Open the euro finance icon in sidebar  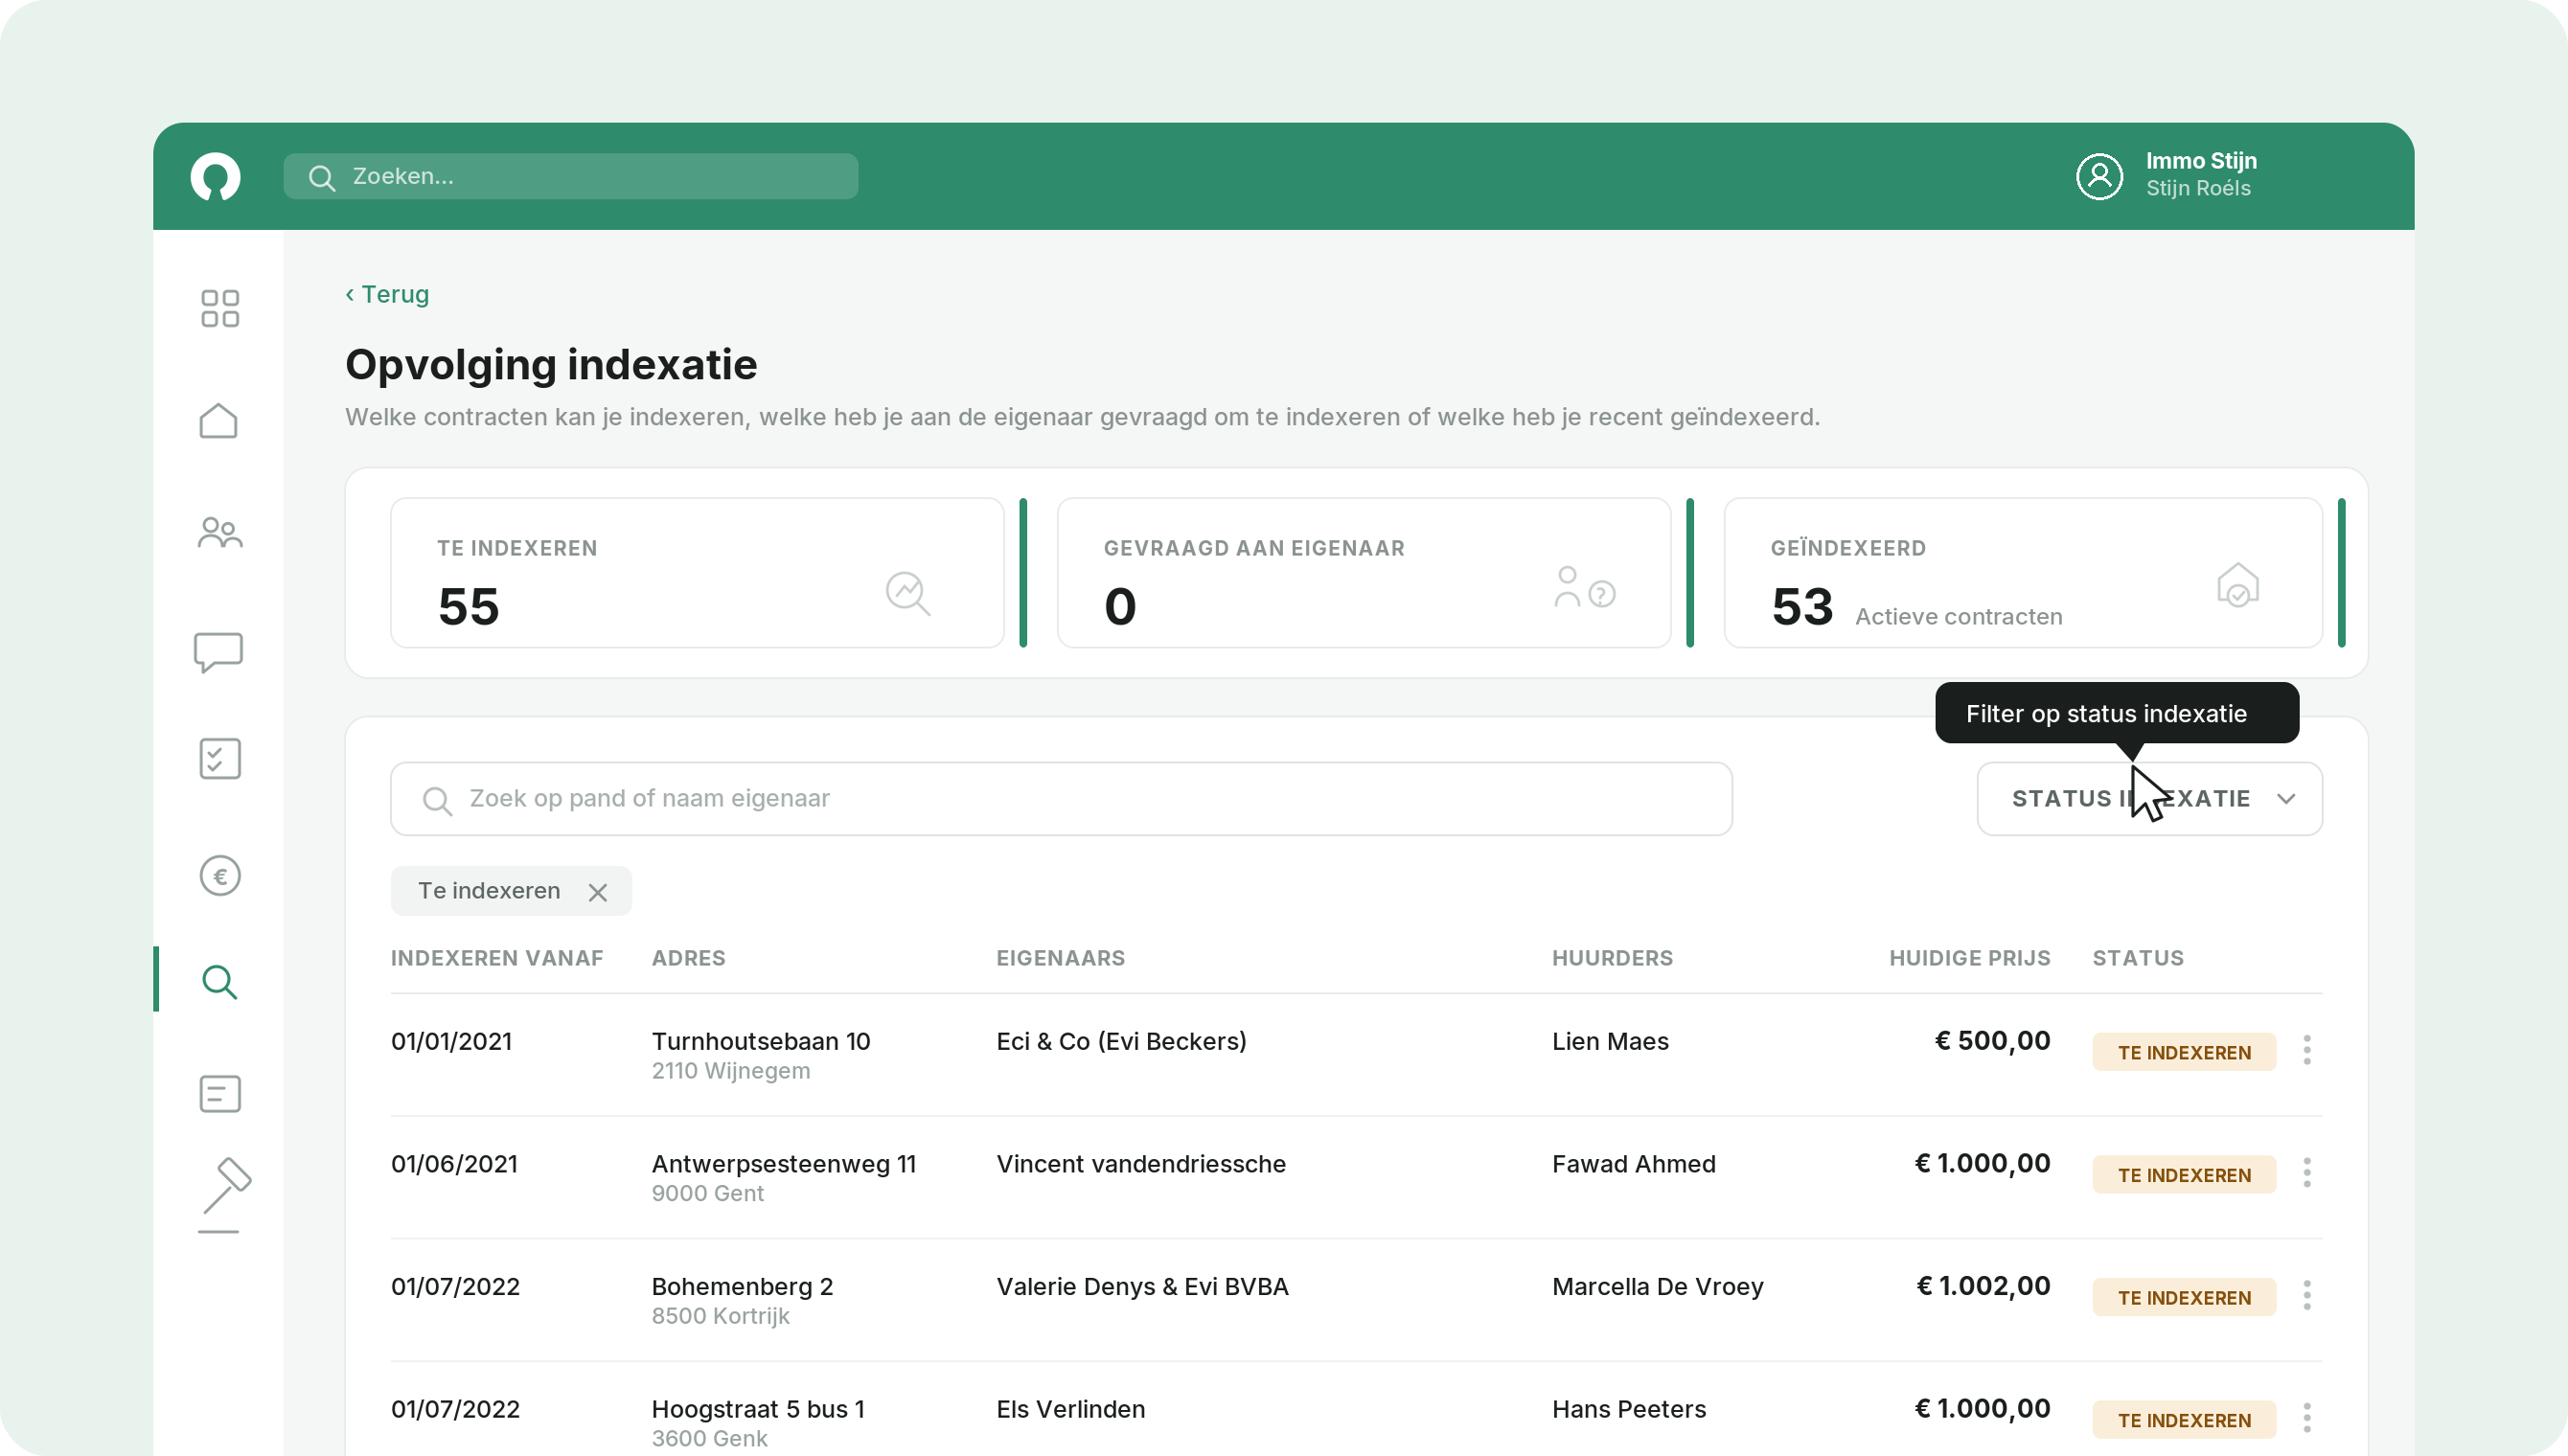pyautogui.click(x=219, y=876)
